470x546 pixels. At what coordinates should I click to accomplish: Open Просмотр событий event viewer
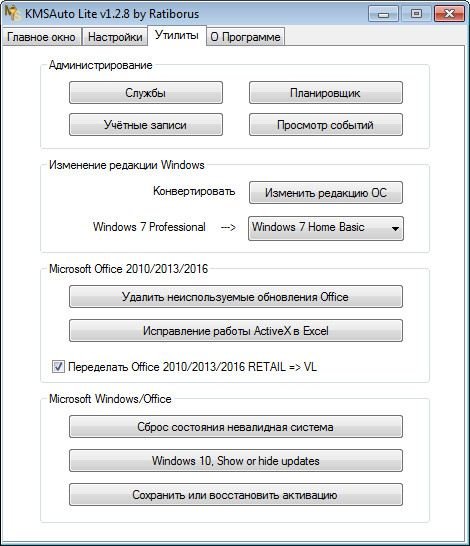pyautogui.click(x=326, y=125)
